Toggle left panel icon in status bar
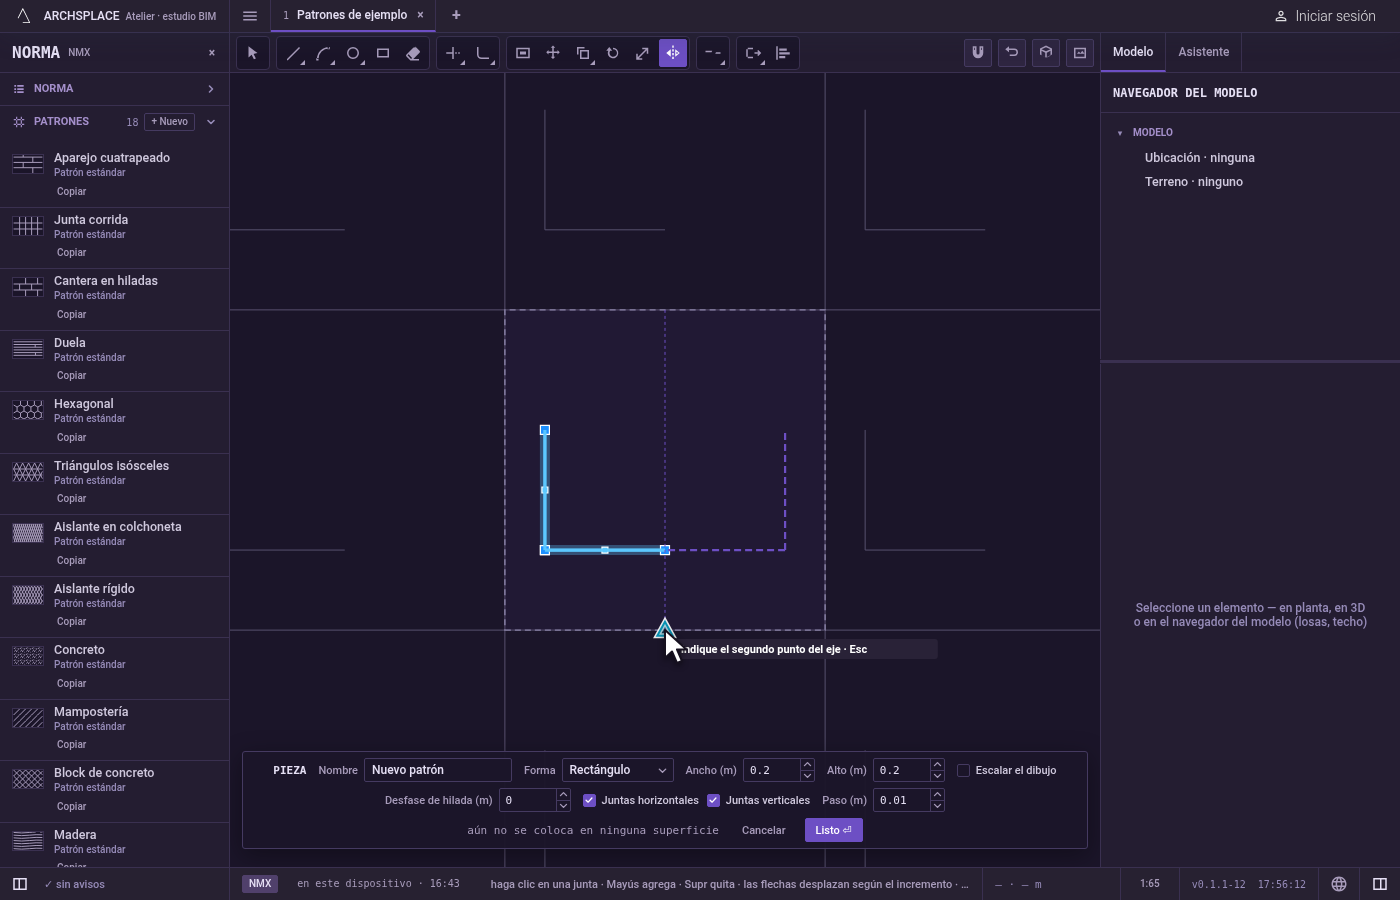This screenshot has width=1400, height=900. [20, 884]
